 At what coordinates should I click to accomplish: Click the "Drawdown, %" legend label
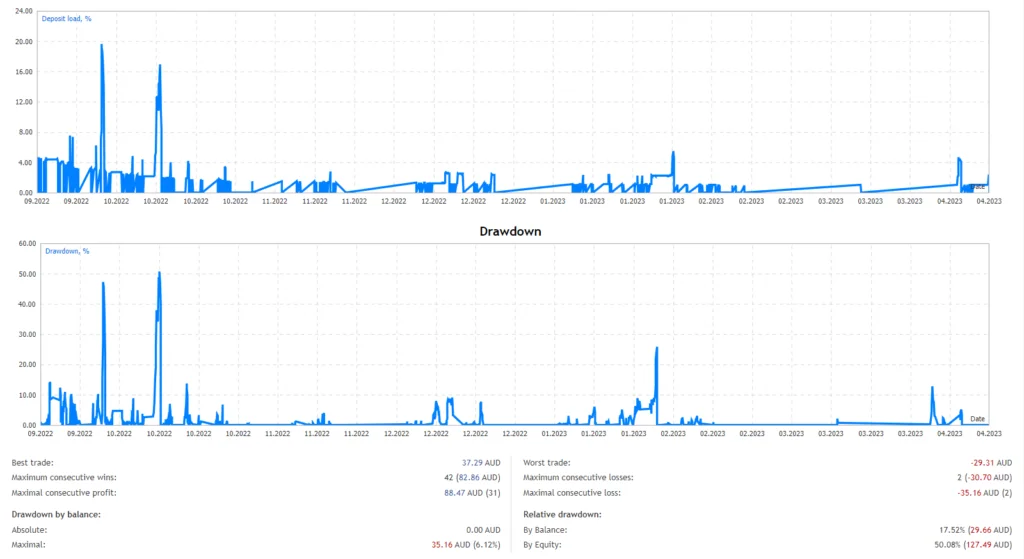pyautogui.click(x=67, y=251)
